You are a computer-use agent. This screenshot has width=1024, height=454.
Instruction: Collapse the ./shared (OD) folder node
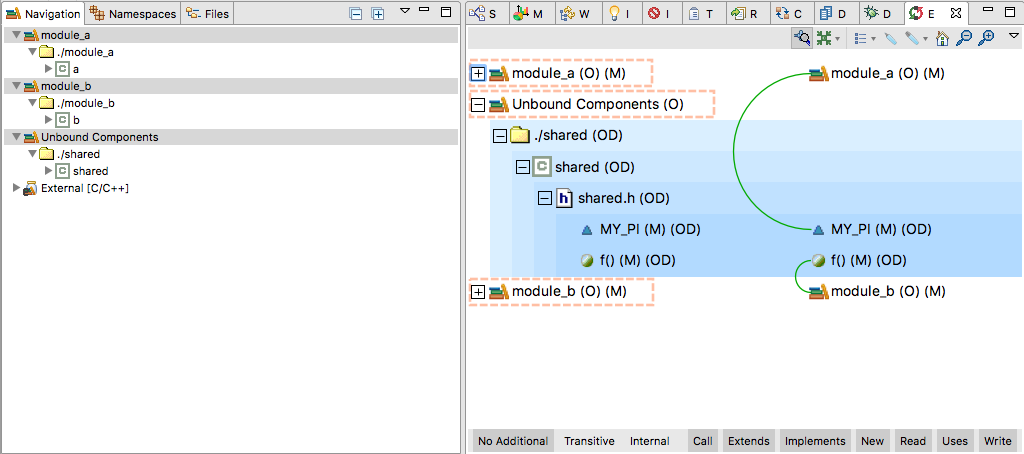[x=500, y=136]
